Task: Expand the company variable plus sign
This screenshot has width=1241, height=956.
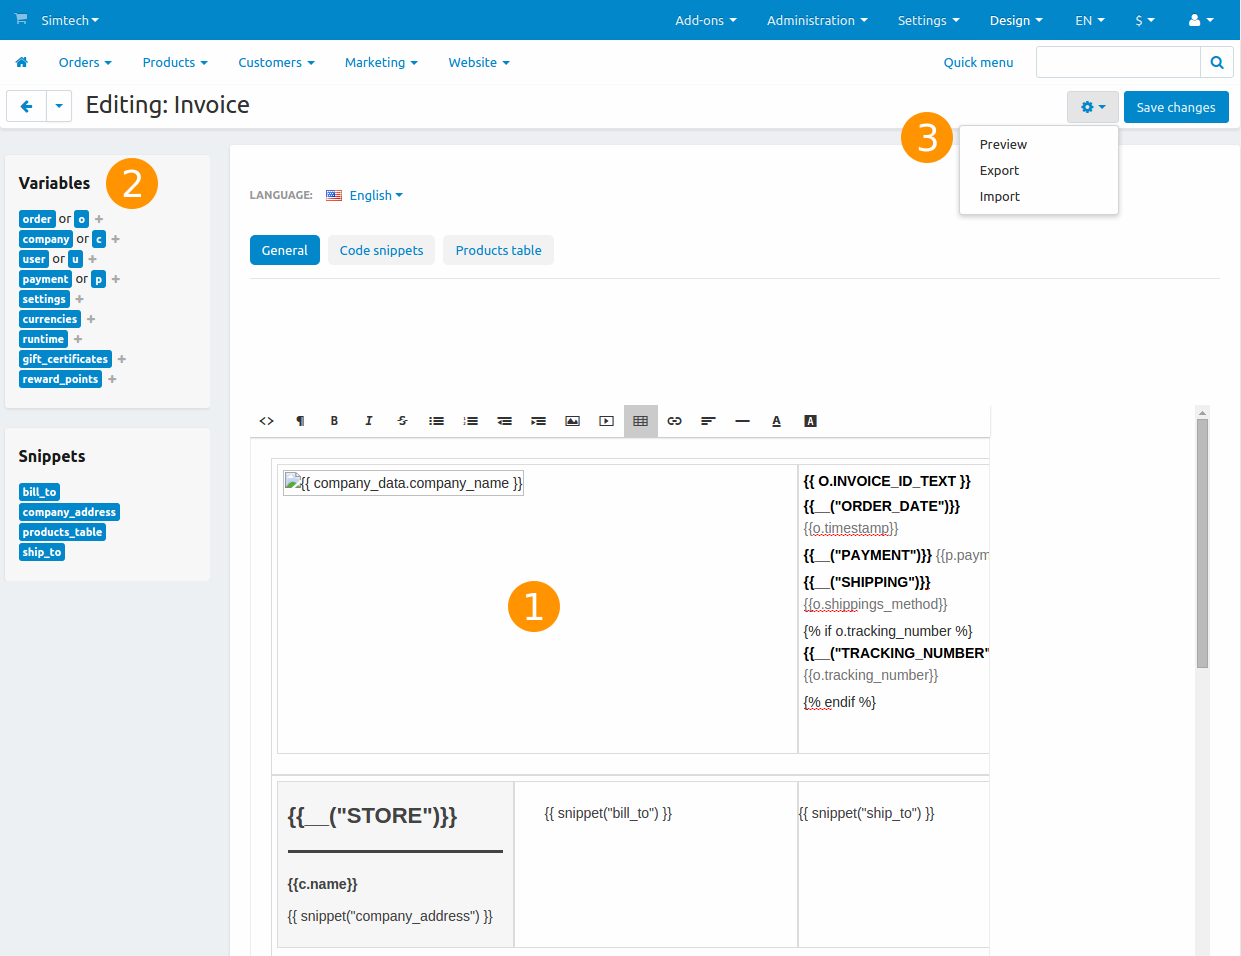Action: [x=116, y=239]
